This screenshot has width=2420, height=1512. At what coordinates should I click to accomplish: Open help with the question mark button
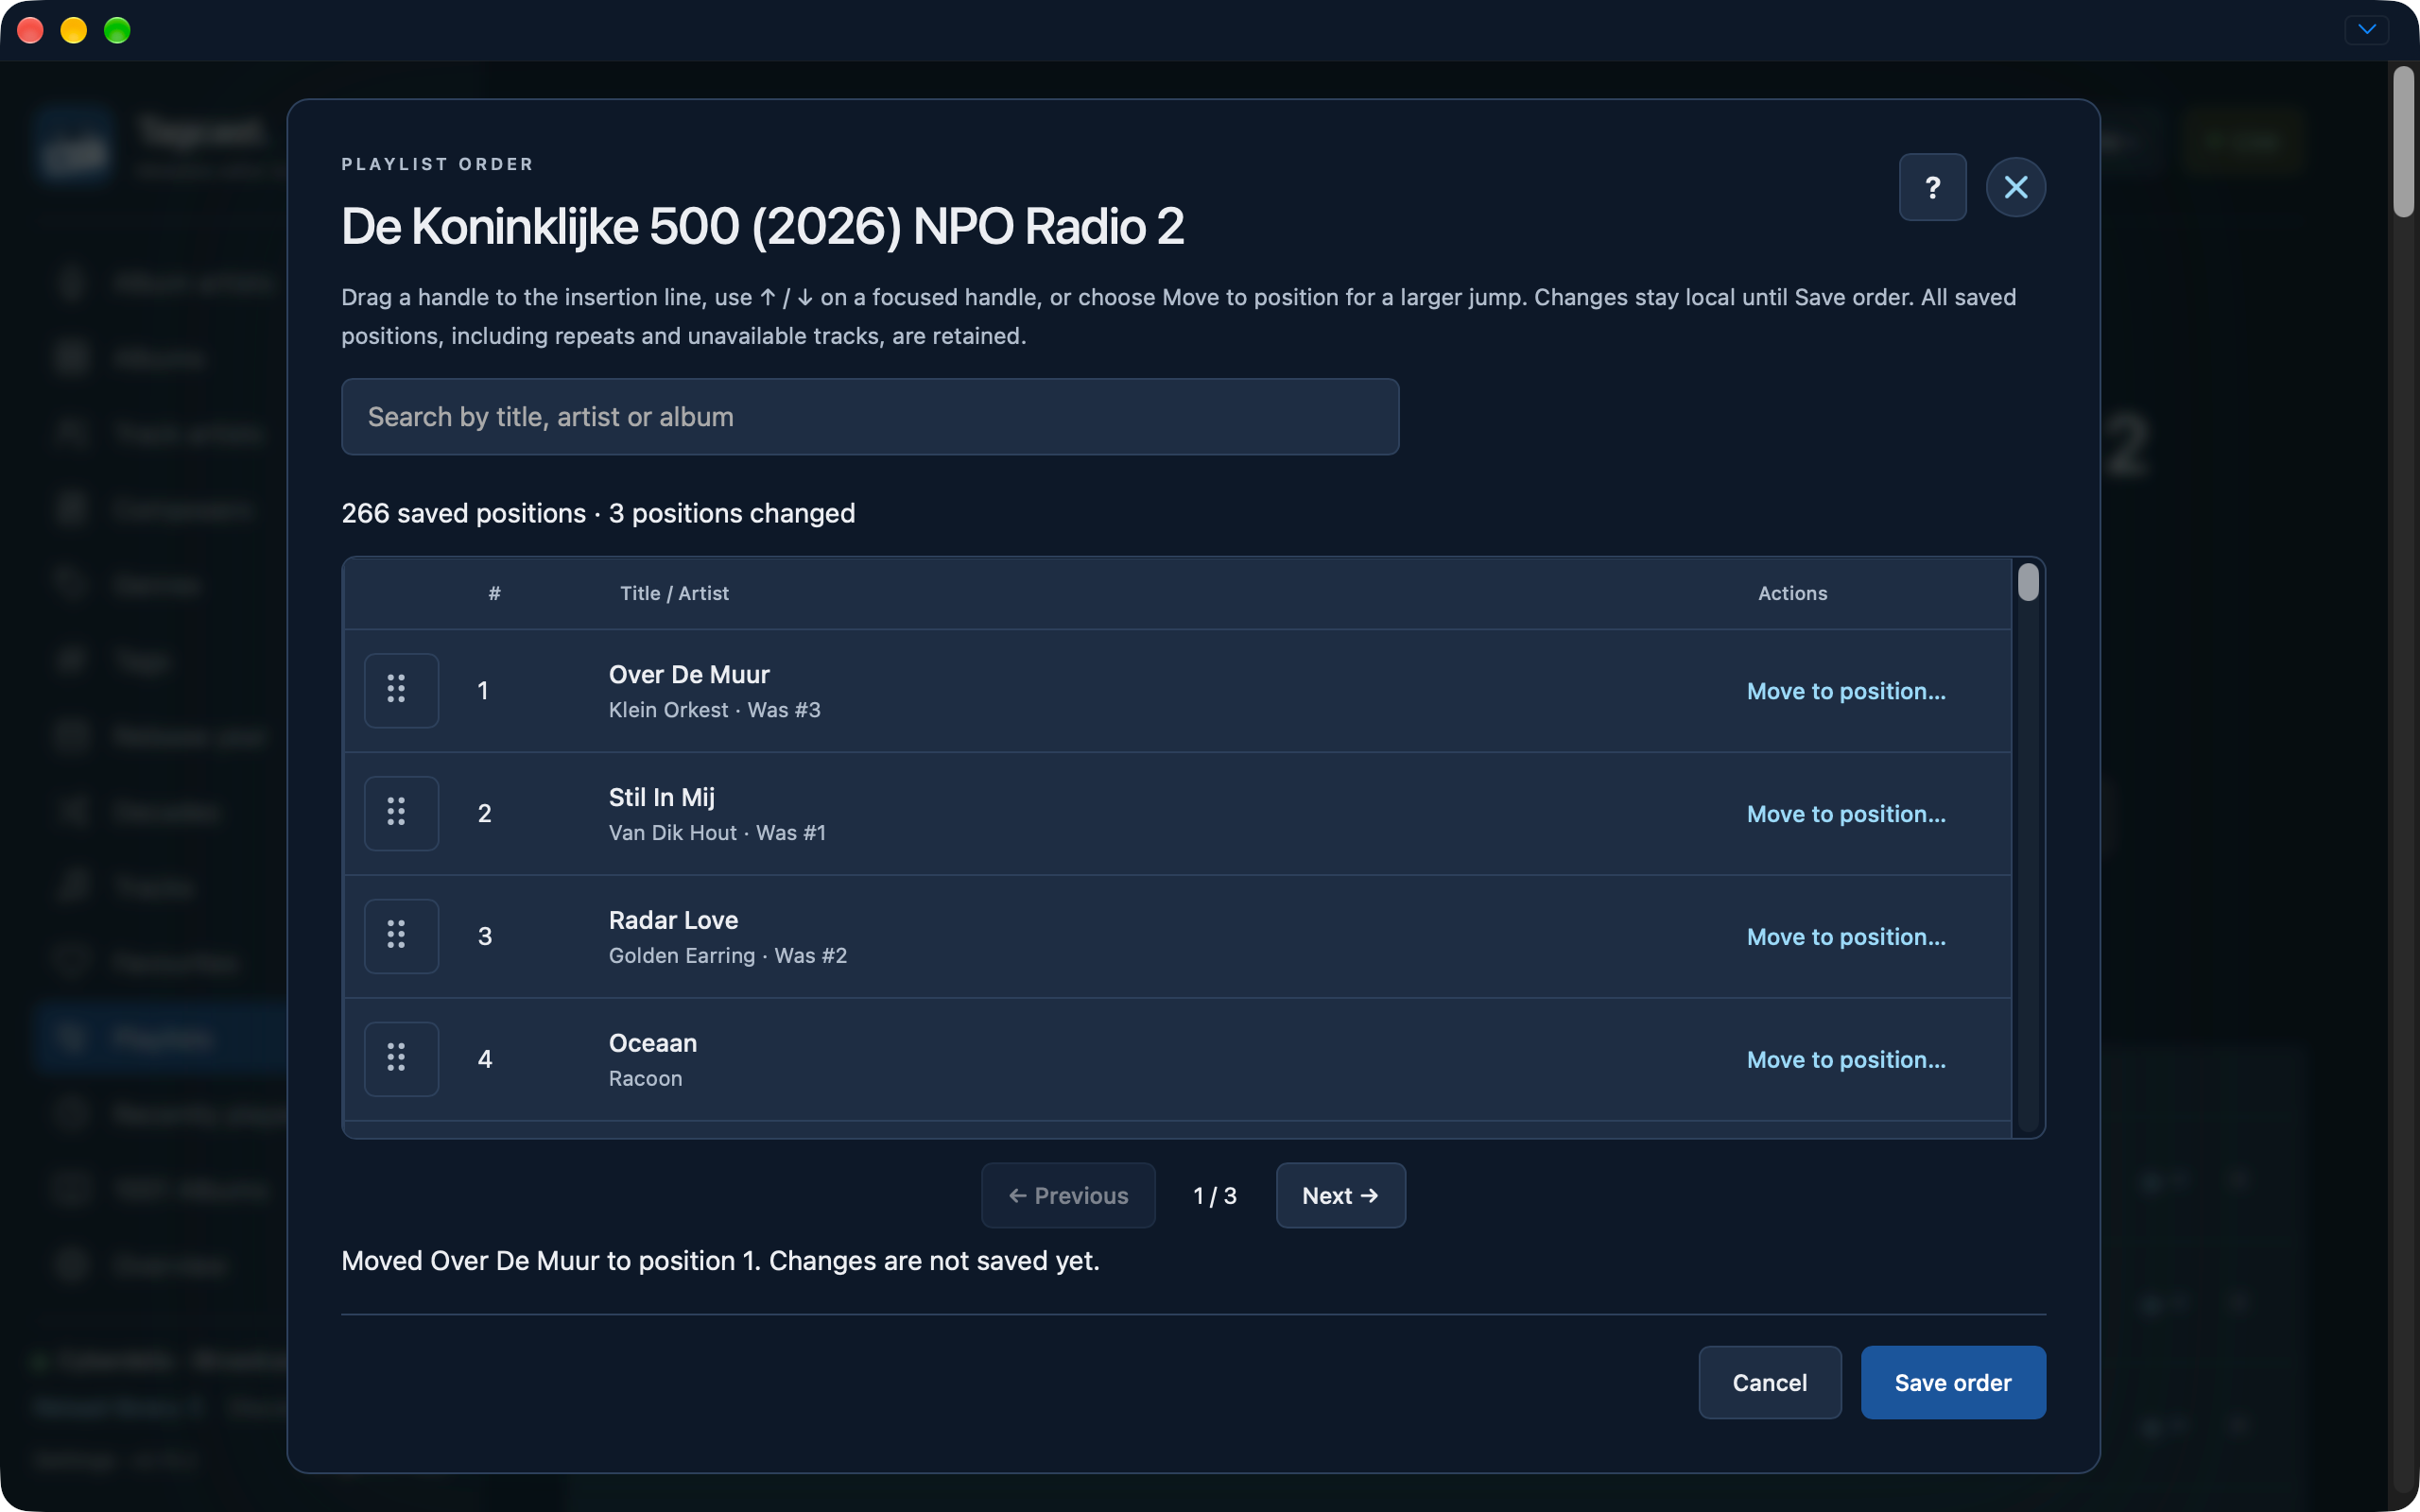1932,187
